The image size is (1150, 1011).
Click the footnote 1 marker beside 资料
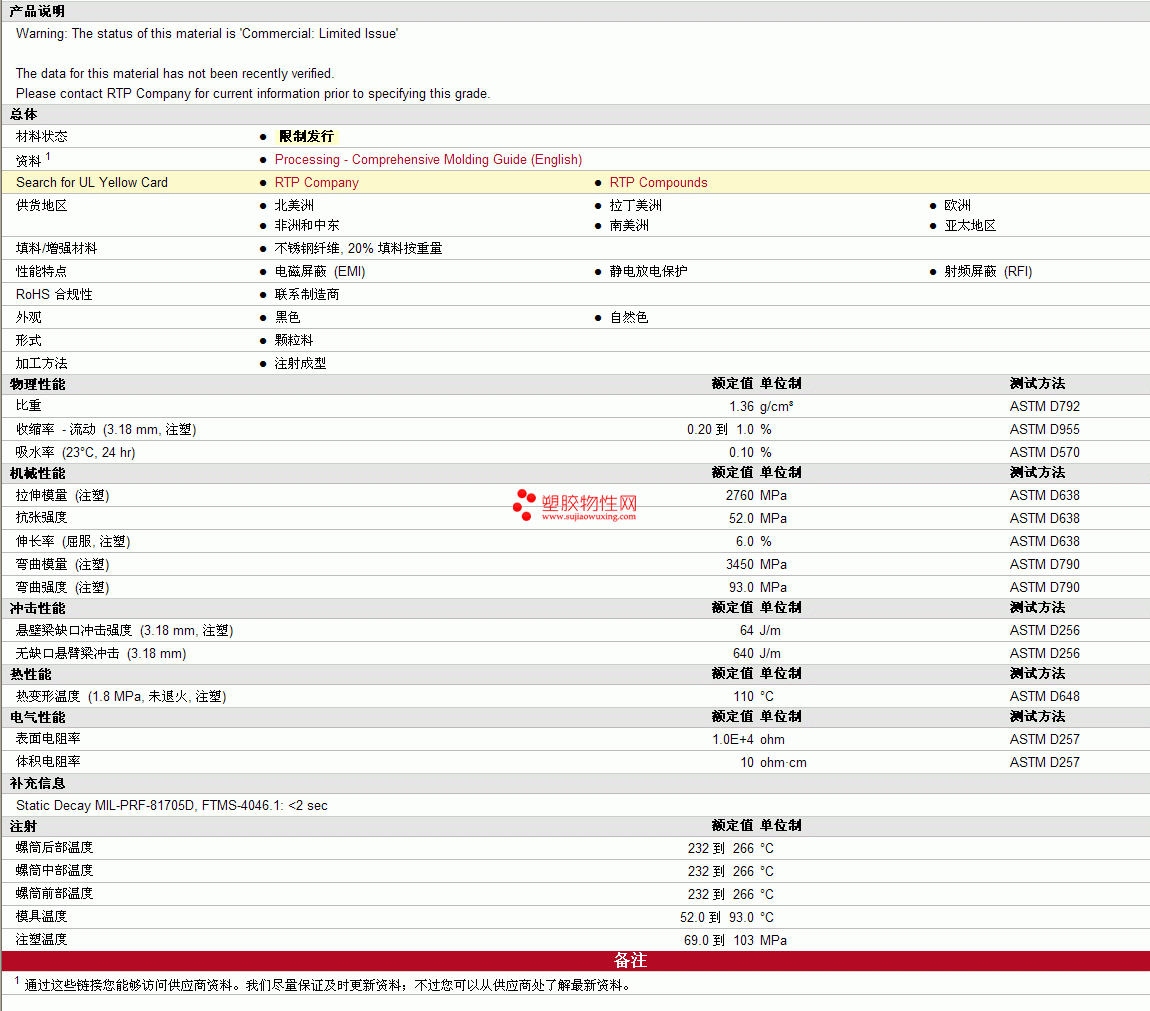48,156
